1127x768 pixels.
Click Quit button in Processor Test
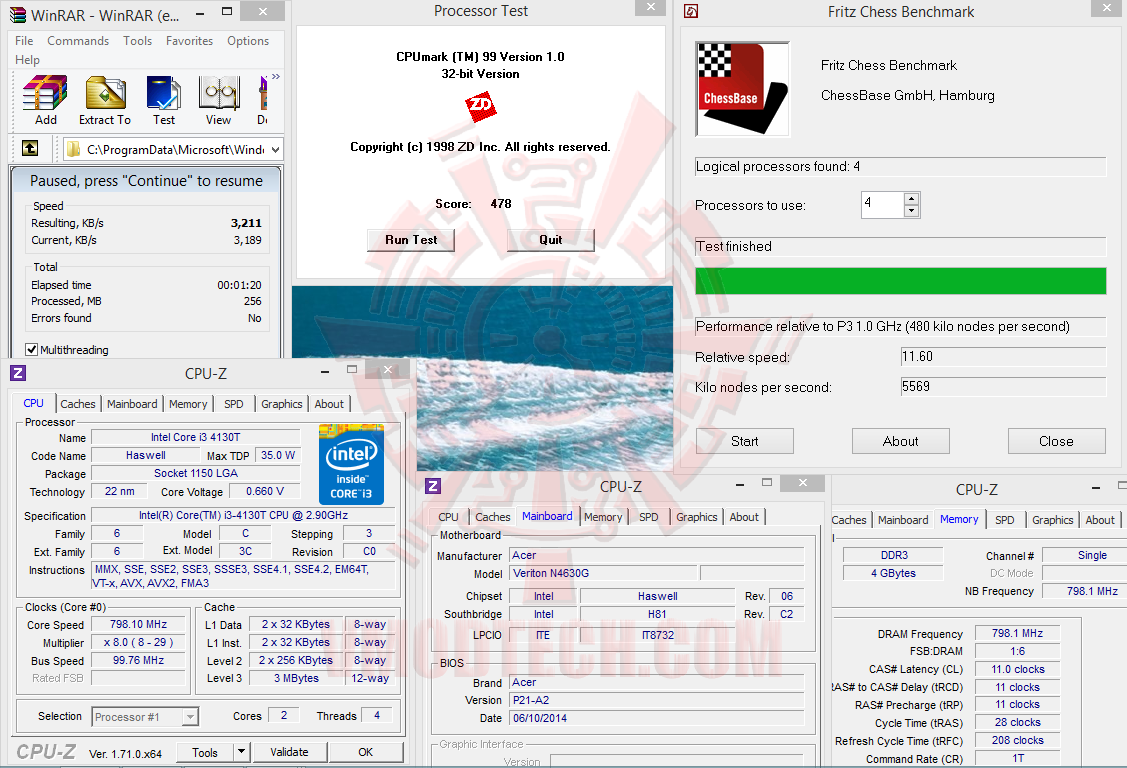551,240
